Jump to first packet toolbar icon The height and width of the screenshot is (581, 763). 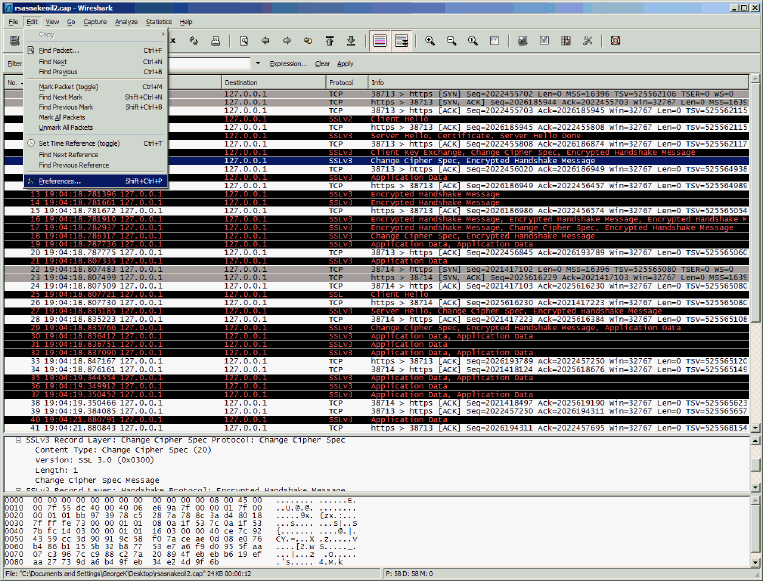[329, 41]
